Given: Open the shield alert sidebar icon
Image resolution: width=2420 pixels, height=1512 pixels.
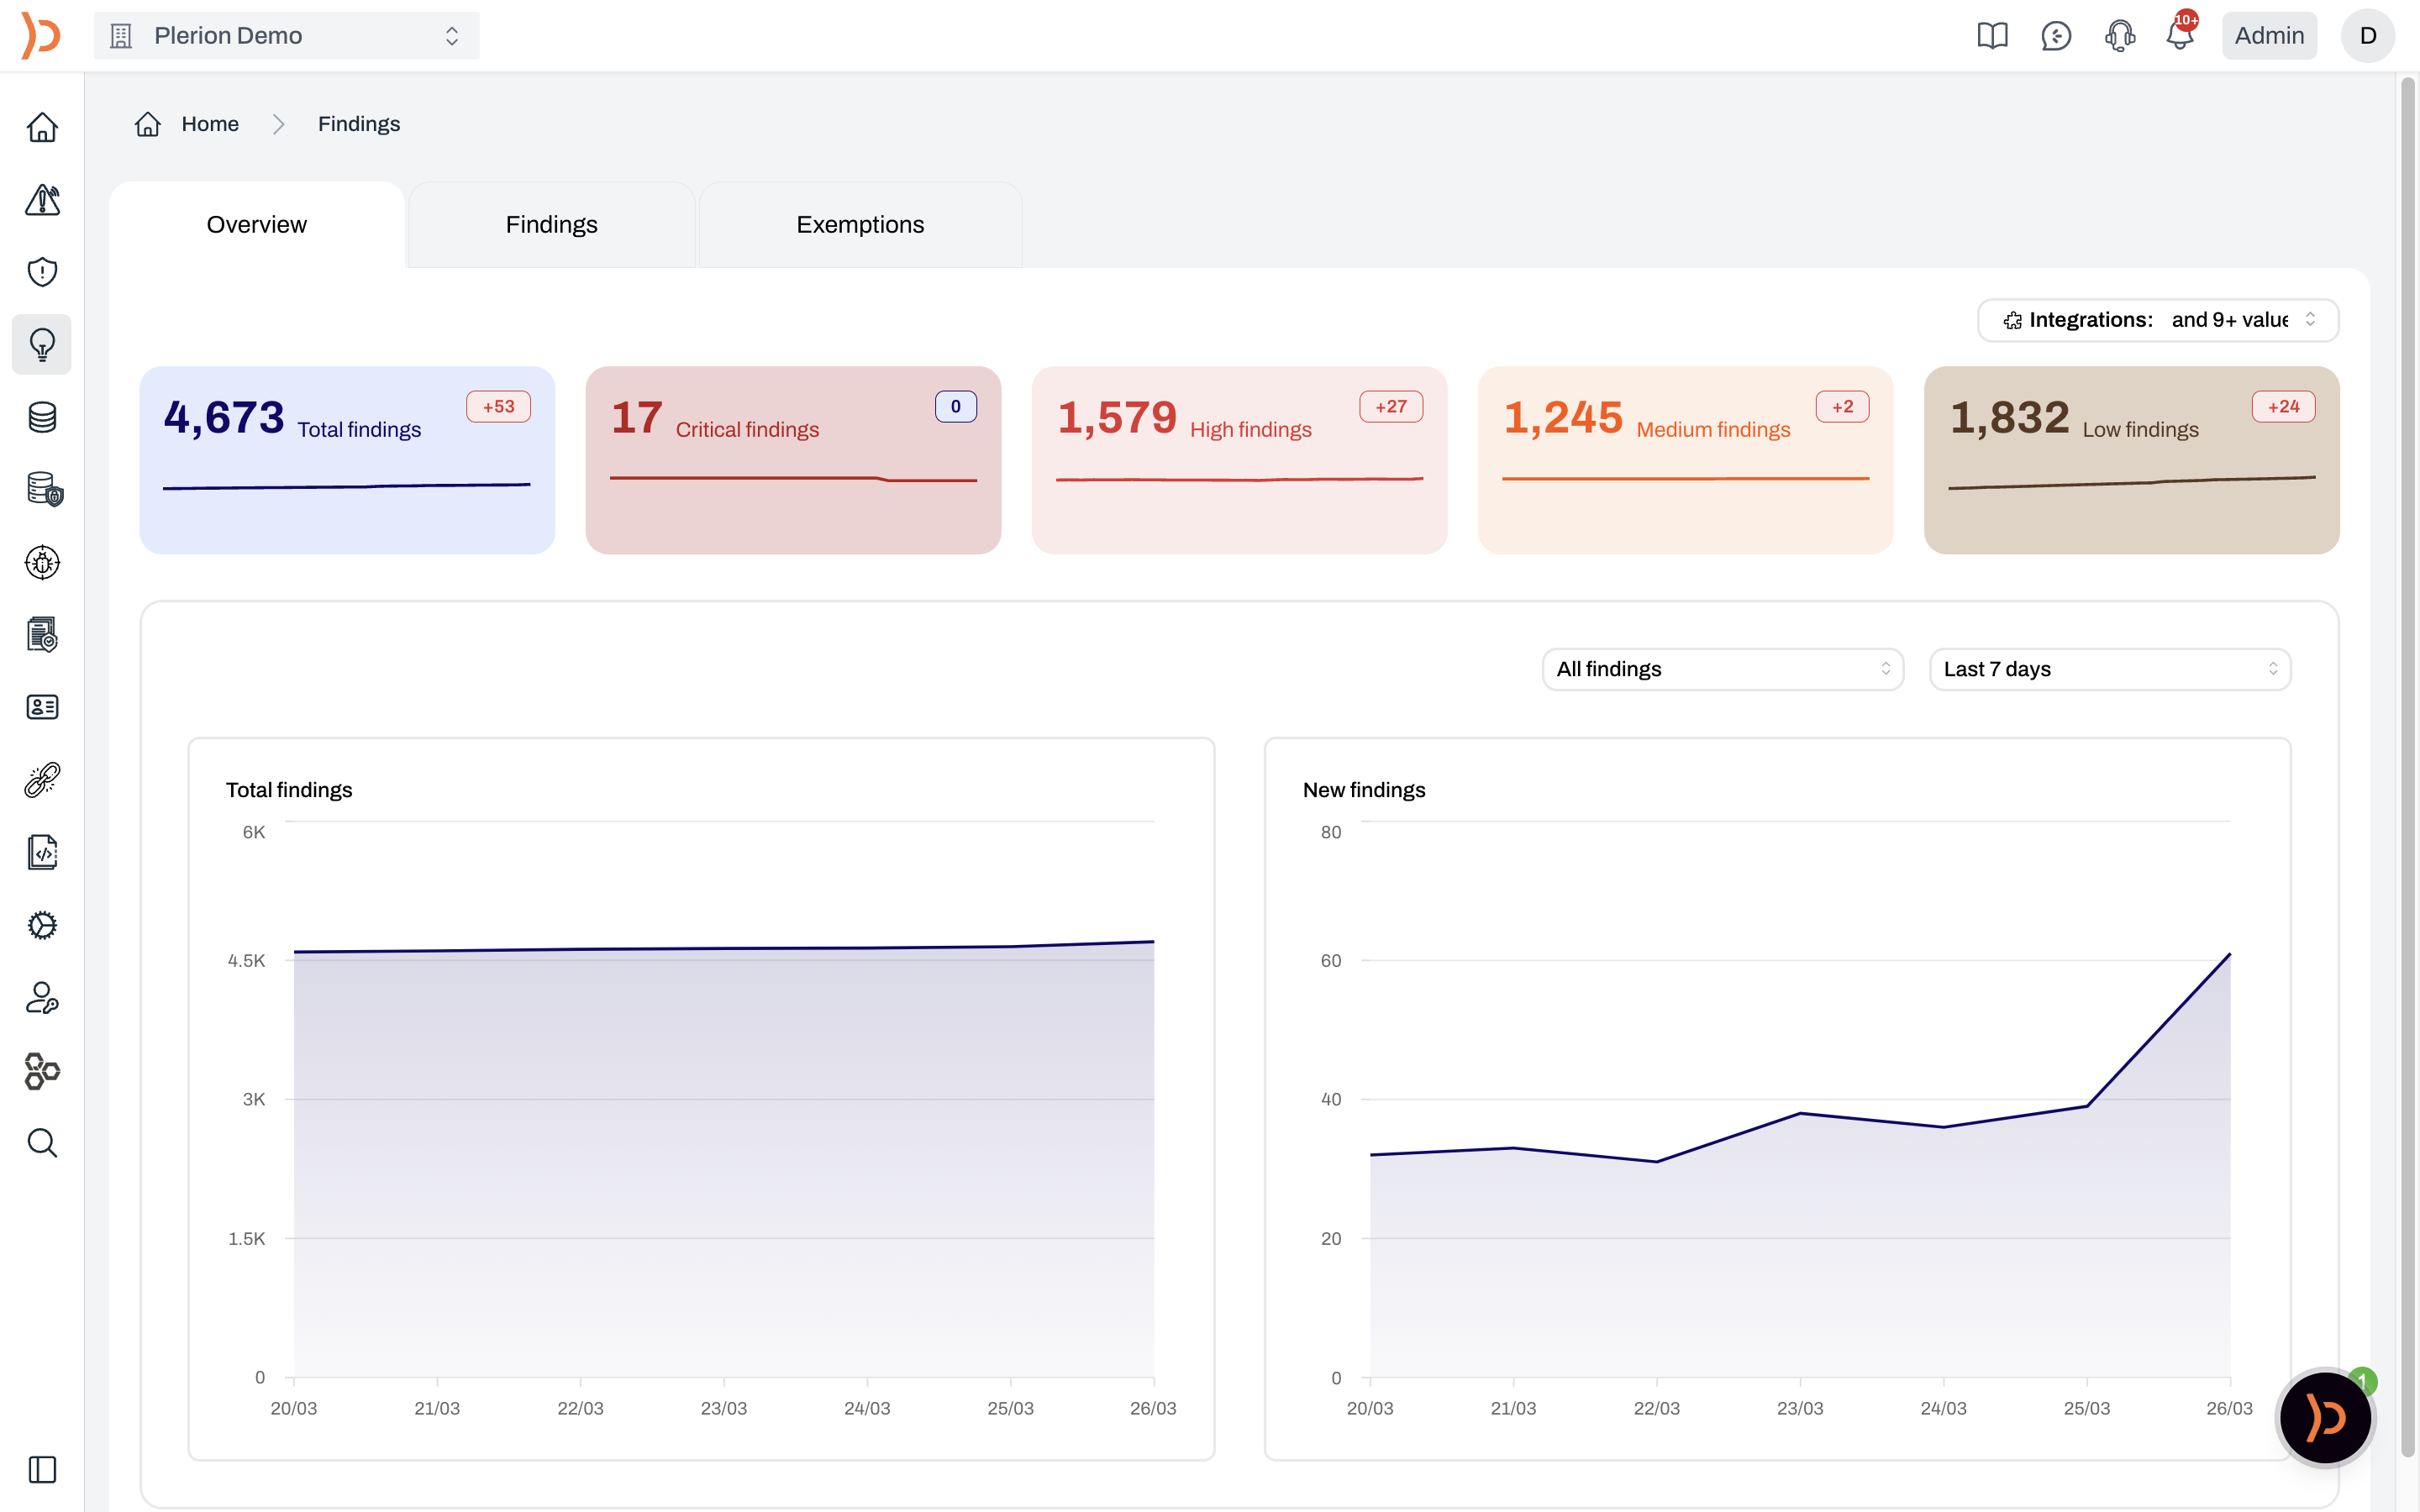Looking at the screenshot, I should pyautogui.click(x=42, y=272).
